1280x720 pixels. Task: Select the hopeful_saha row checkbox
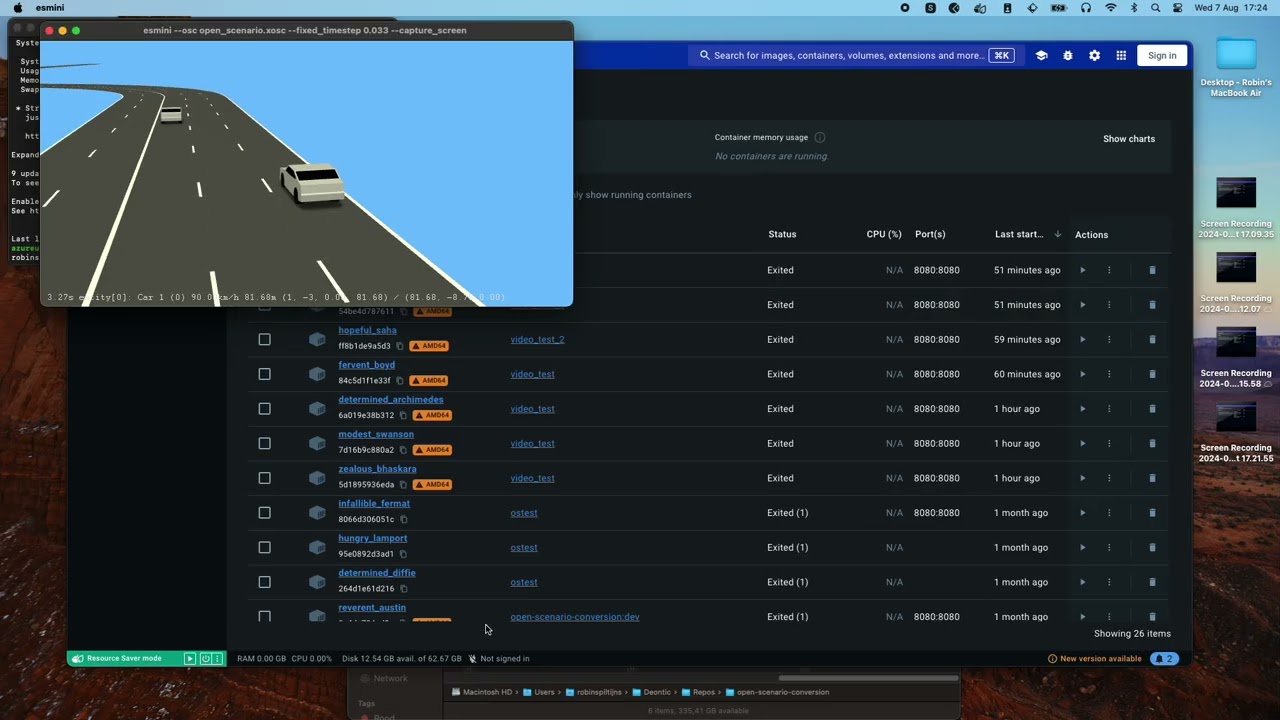pos(264,339)
